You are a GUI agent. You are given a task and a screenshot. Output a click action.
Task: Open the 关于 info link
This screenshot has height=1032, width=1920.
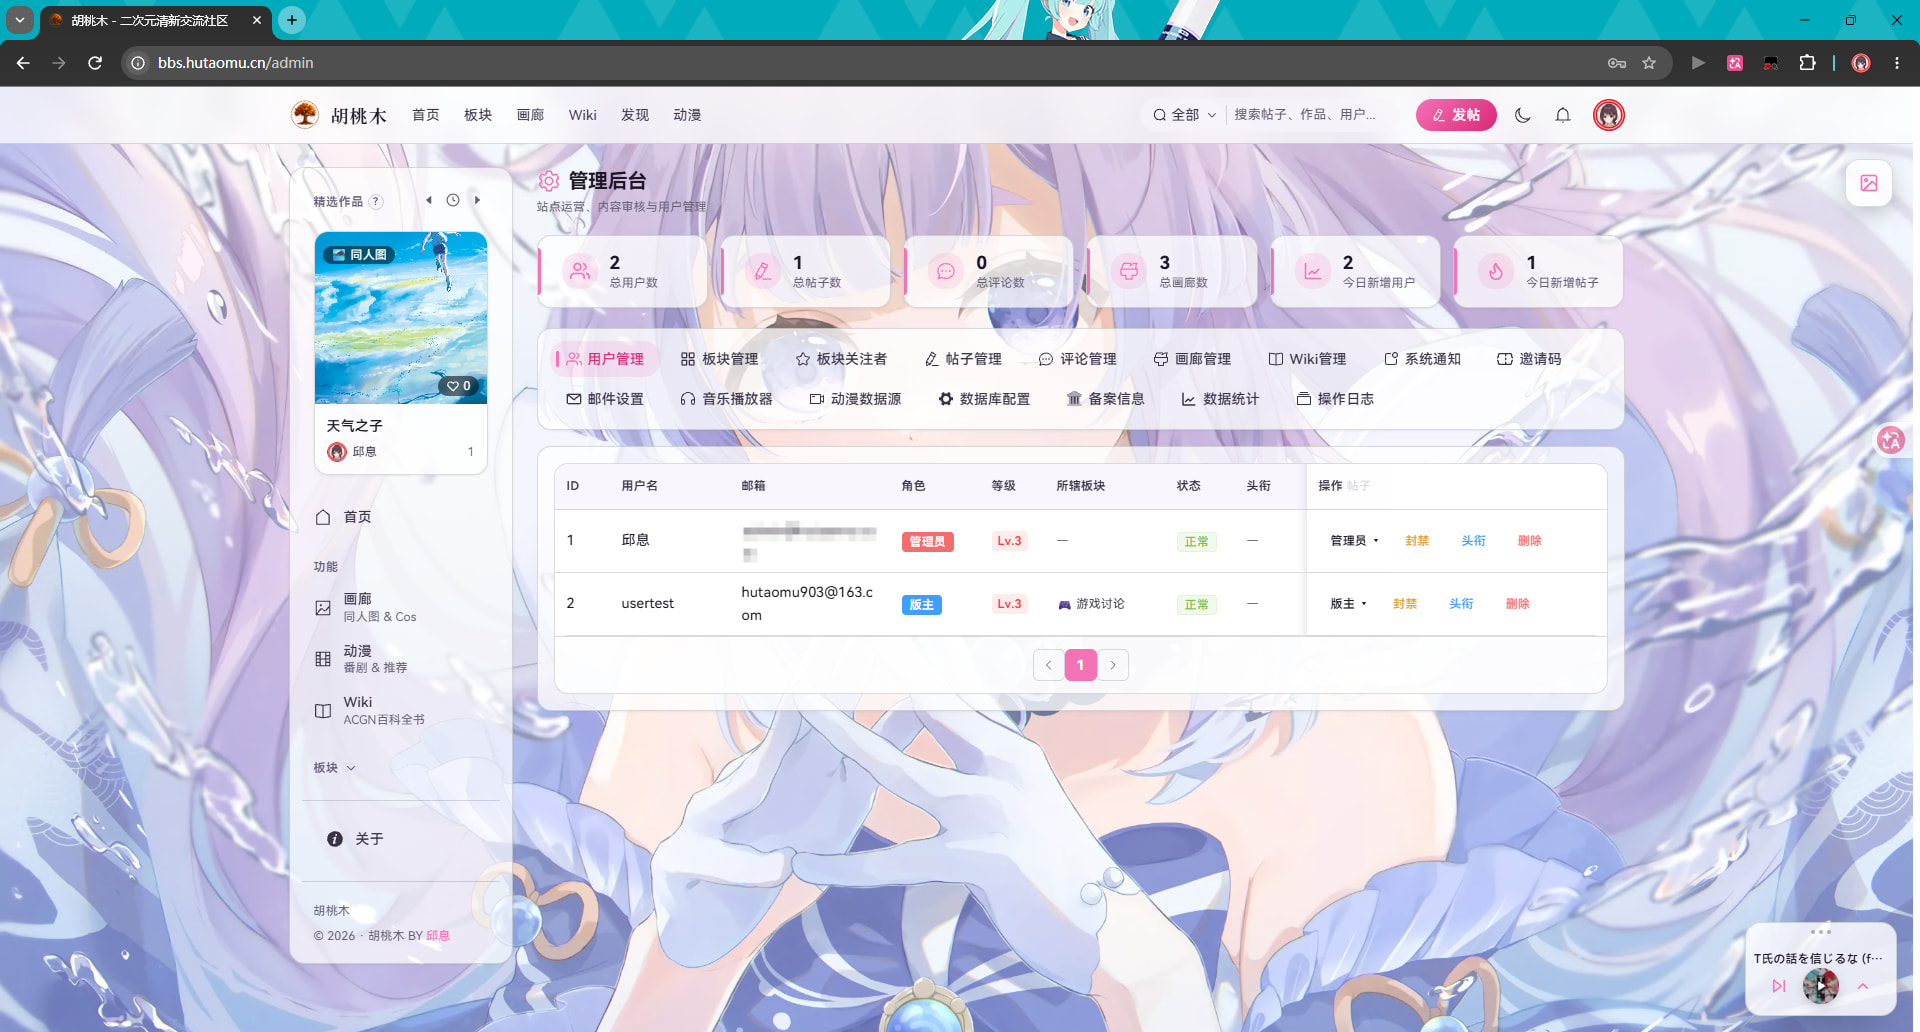click(x=355, y=839)
